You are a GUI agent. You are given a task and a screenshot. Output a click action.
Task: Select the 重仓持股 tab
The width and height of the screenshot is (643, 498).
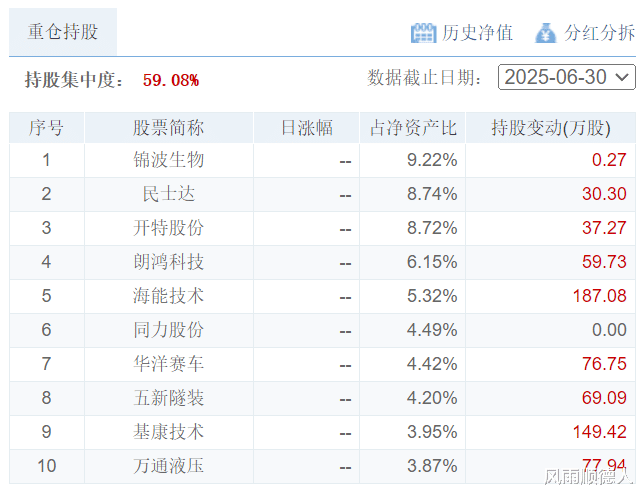(x=63, y=32)
